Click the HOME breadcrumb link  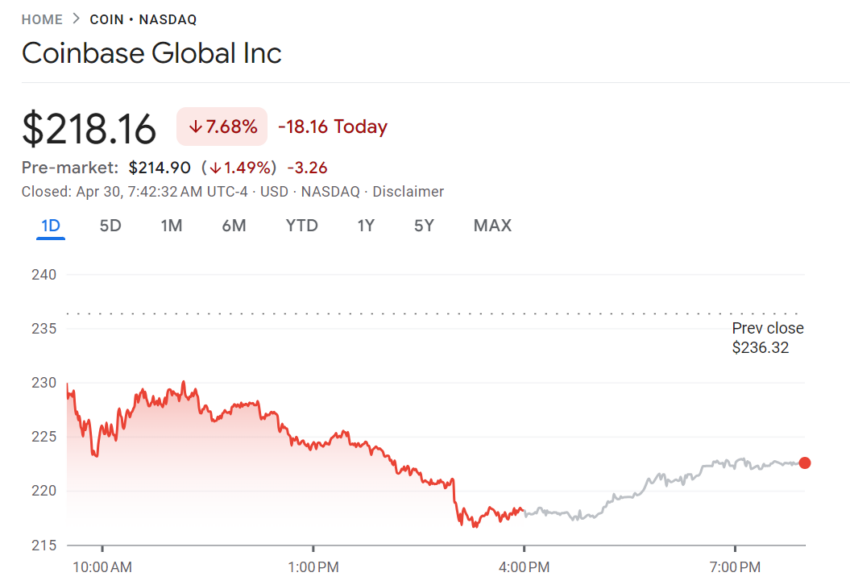pos(42,20)
